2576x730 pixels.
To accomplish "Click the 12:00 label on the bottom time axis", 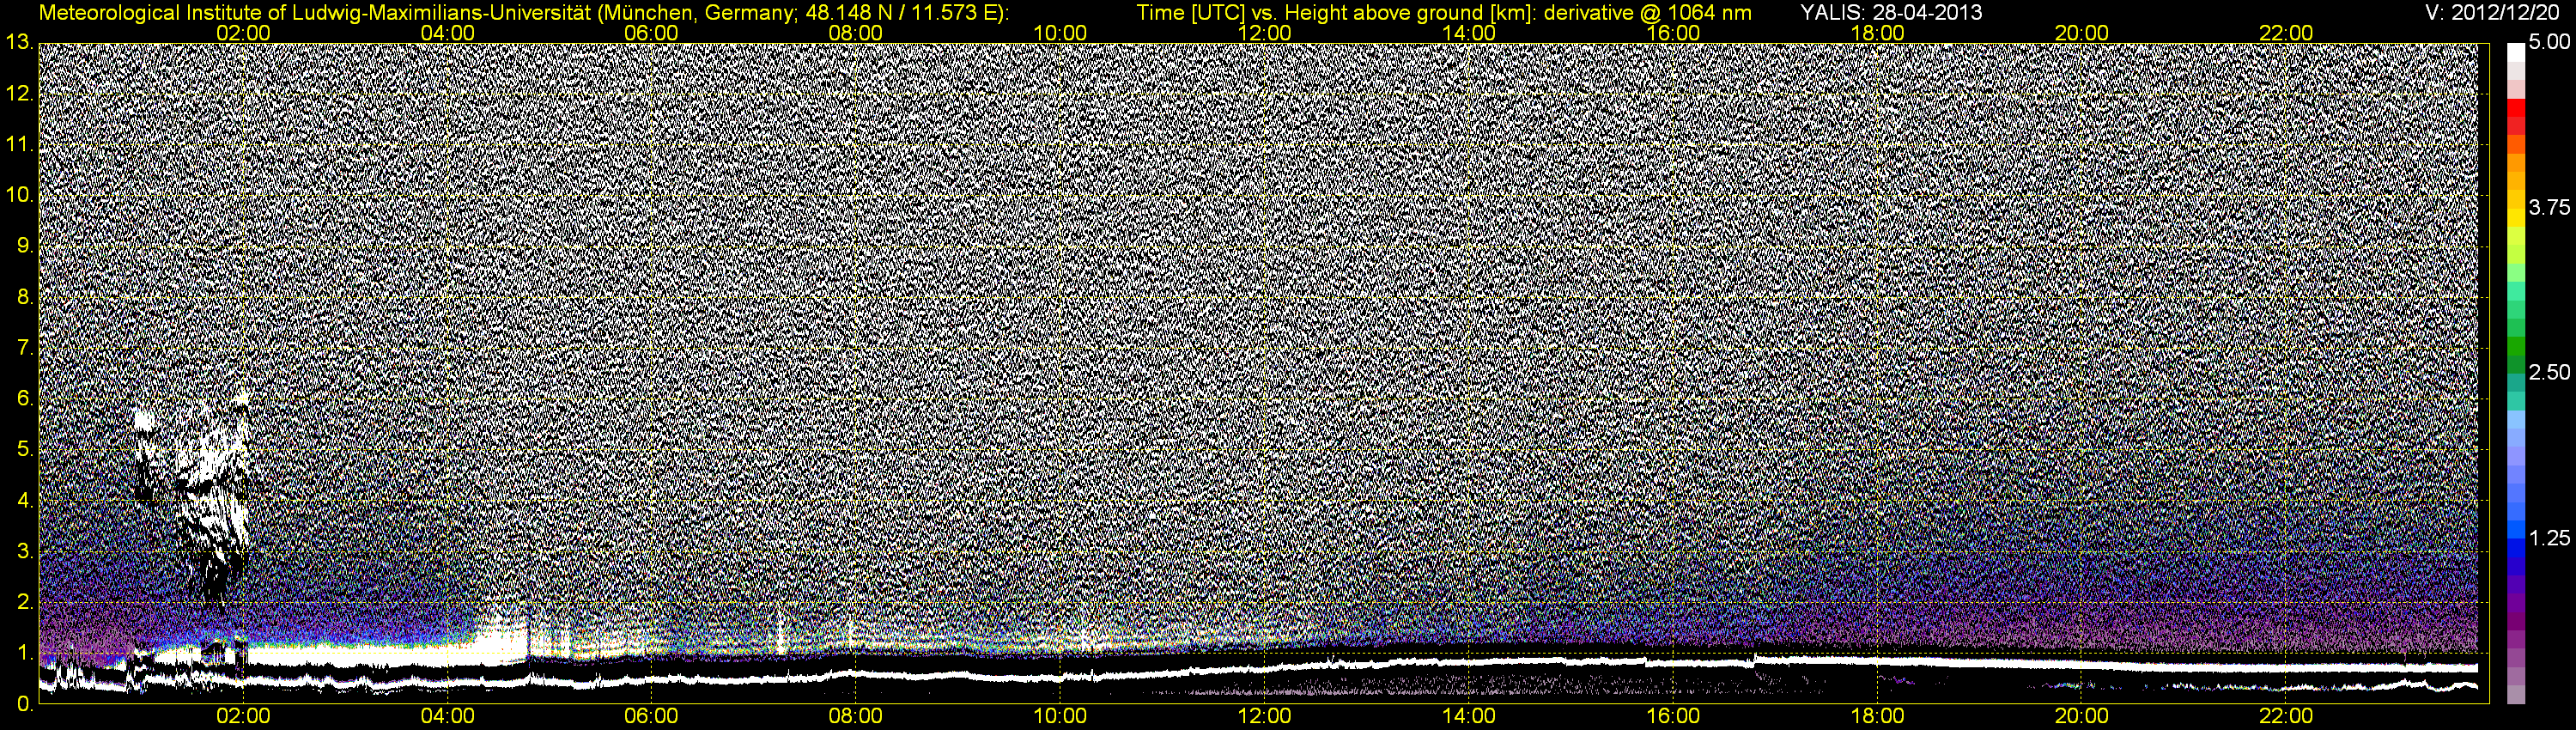I will (x=1265, y=717).
